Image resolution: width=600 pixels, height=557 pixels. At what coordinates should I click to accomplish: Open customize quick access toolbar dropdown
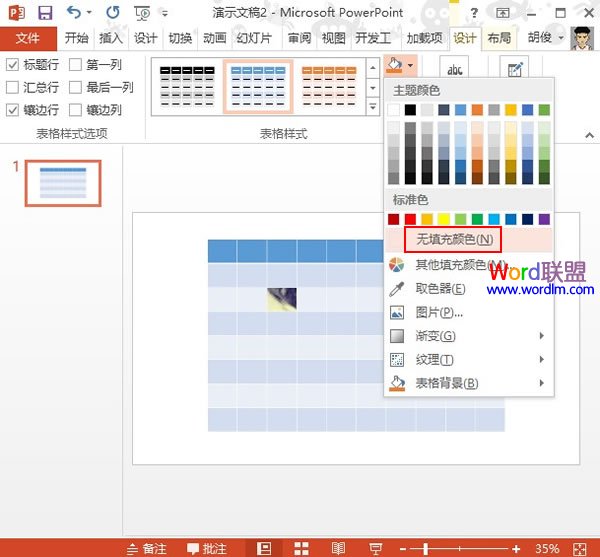click(x=165, y=14)
